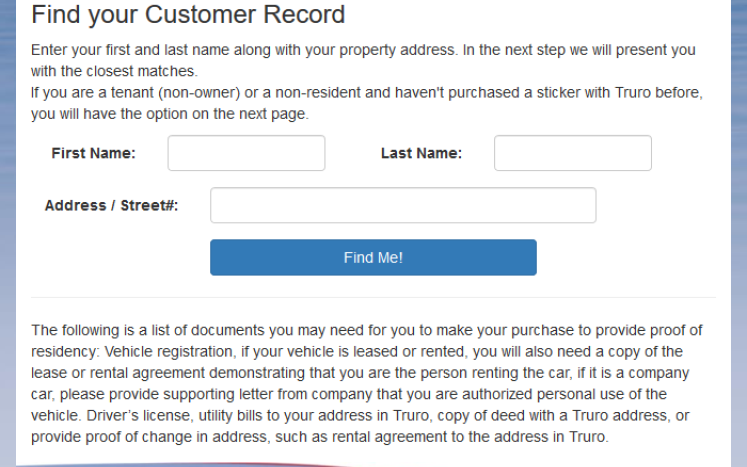Focus the Last Name text box
747x467 pixels.
pos(572,153)
